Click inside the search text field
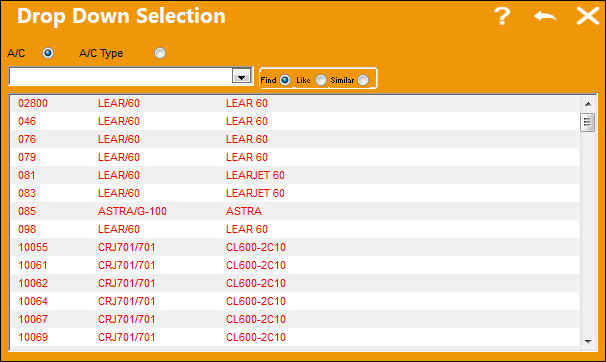 tap(121, 76)
